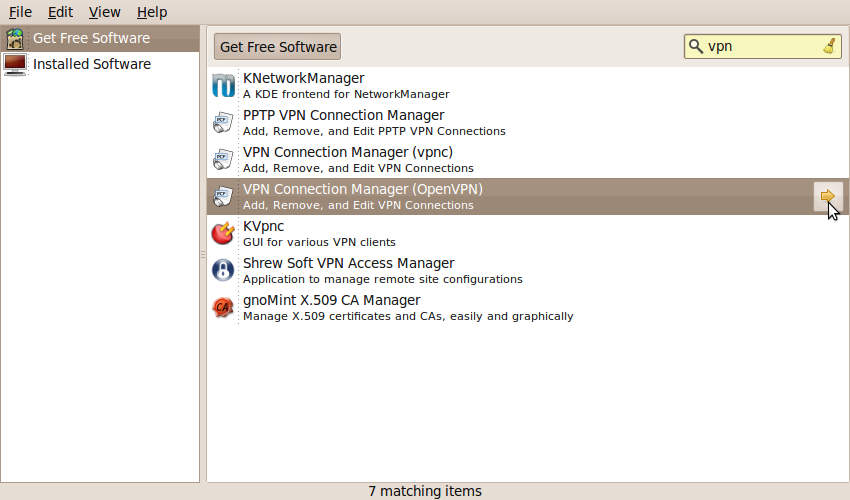Click 'Application to manage remote site configurations' text
Viewport: 850px width, 500px height.
[x=383, y=279]
